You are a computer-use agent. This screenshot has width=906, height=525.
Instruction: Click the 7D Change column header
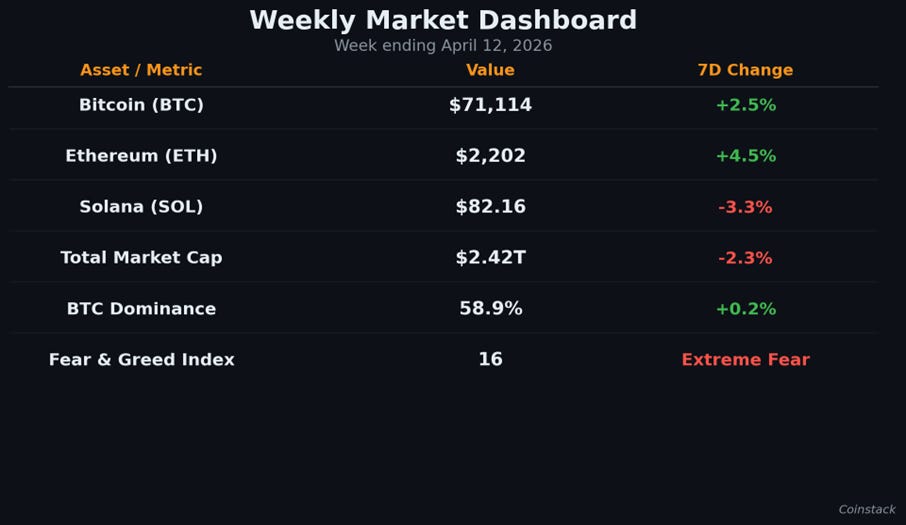point(745,70)
